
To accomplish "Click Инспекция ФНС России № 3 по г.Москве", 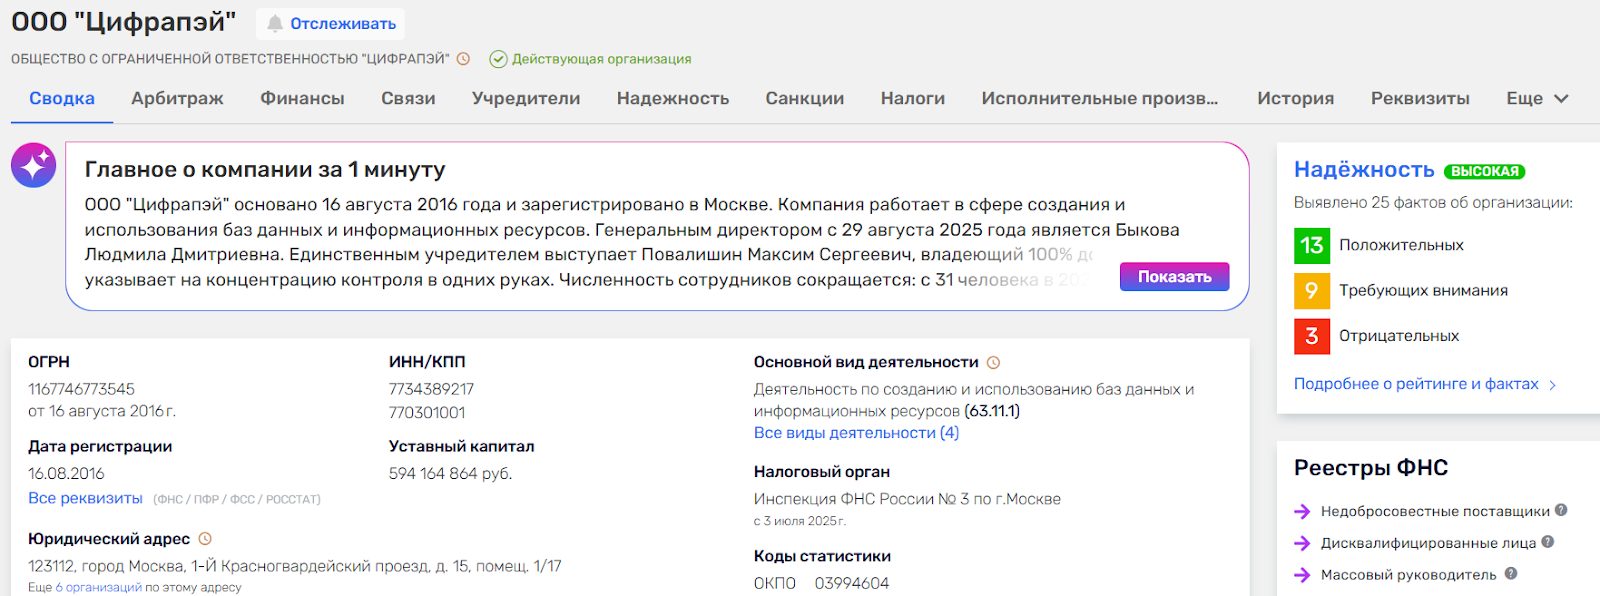I will click(907, 499).
